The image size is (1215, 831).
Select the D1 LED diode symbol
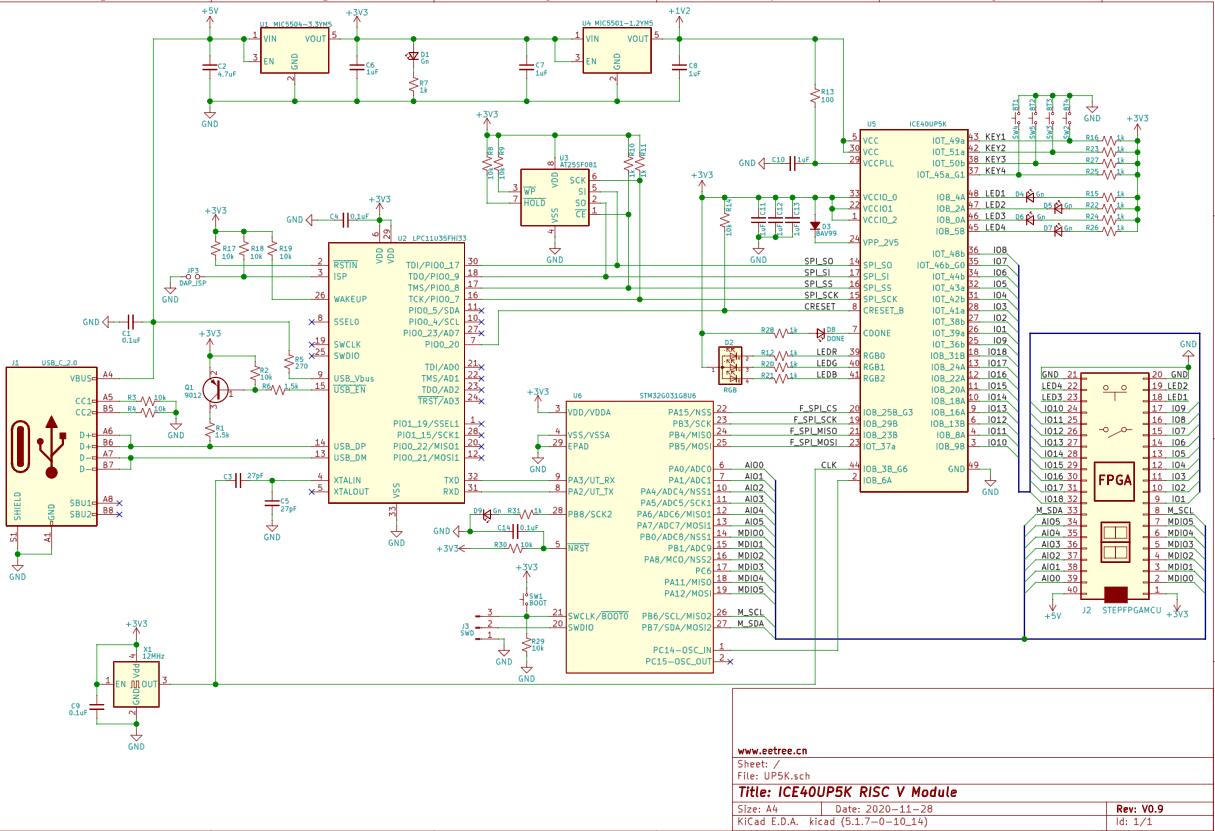click(x=413, y=57)
